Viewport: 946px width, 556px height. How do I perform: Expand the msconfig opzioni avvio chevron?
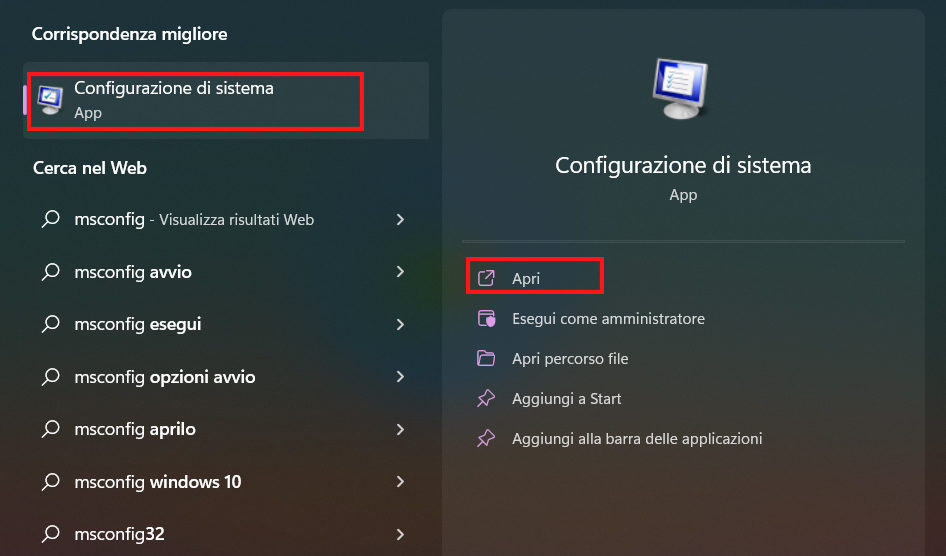click(400, 377)
